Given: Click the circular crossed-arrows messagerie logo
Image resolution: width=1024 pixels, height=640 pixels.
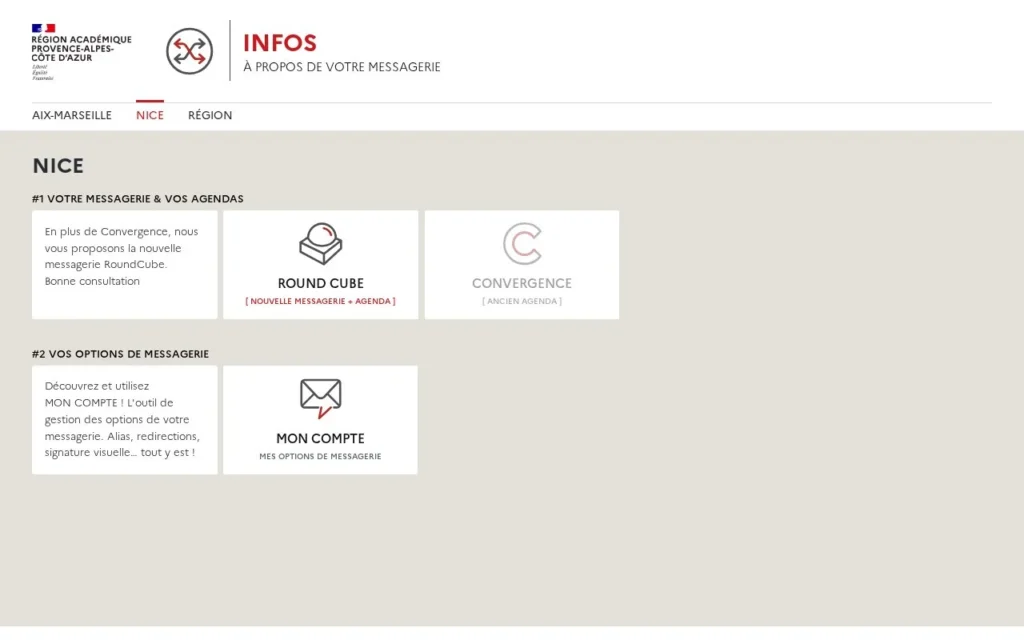Looking at the screenshot, I should pyautogui.click(x=189, y=51).
